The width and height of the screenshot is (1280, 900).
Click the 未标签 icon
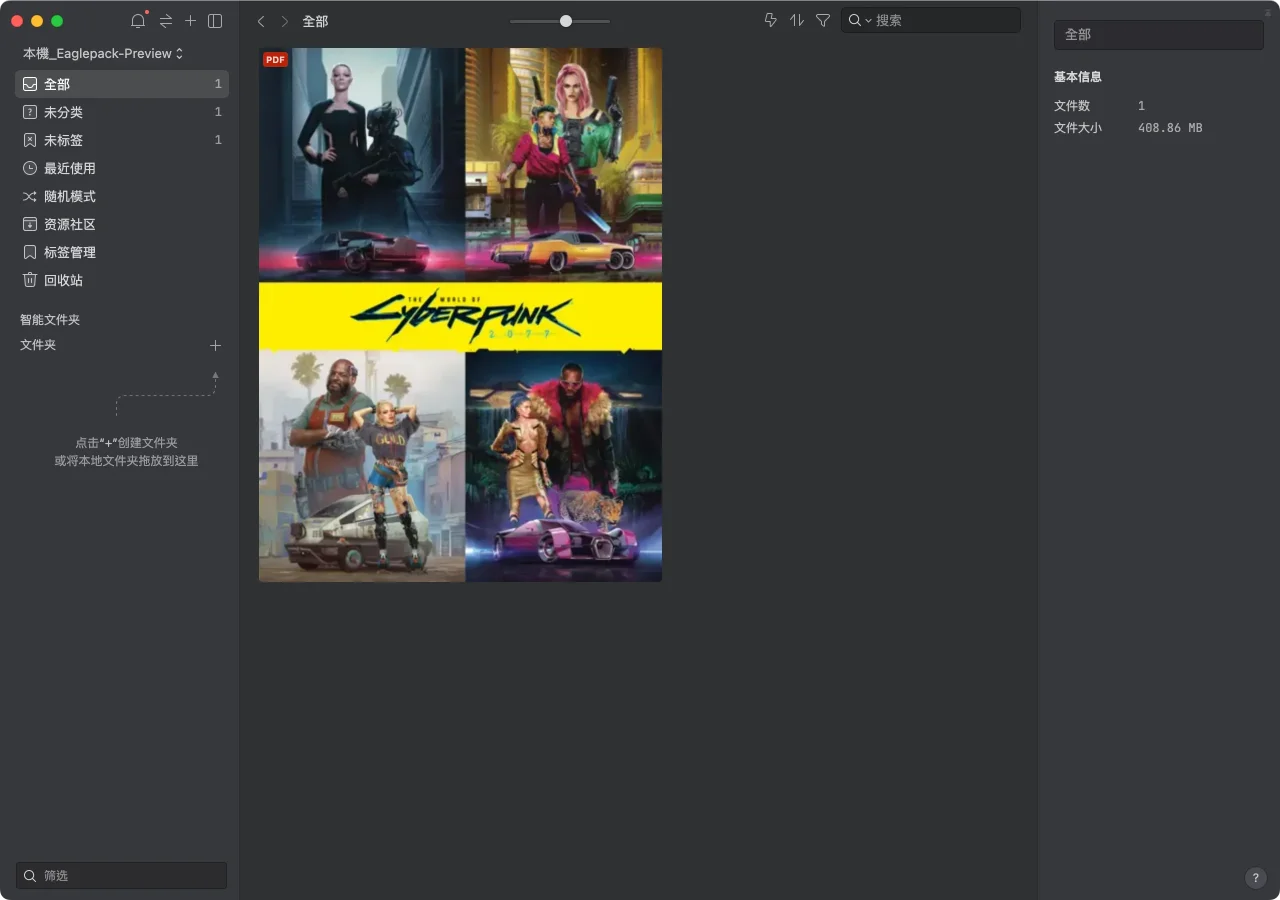click(x=30, y=140)
